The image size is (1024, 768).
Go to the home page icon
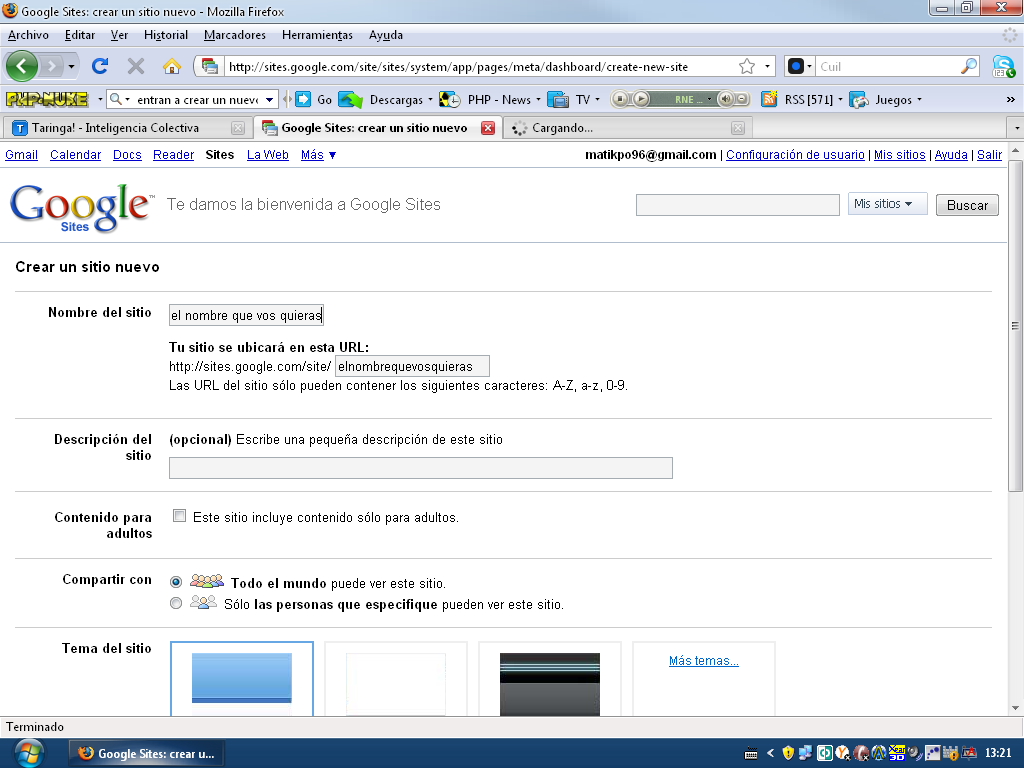tap(171, 66)
